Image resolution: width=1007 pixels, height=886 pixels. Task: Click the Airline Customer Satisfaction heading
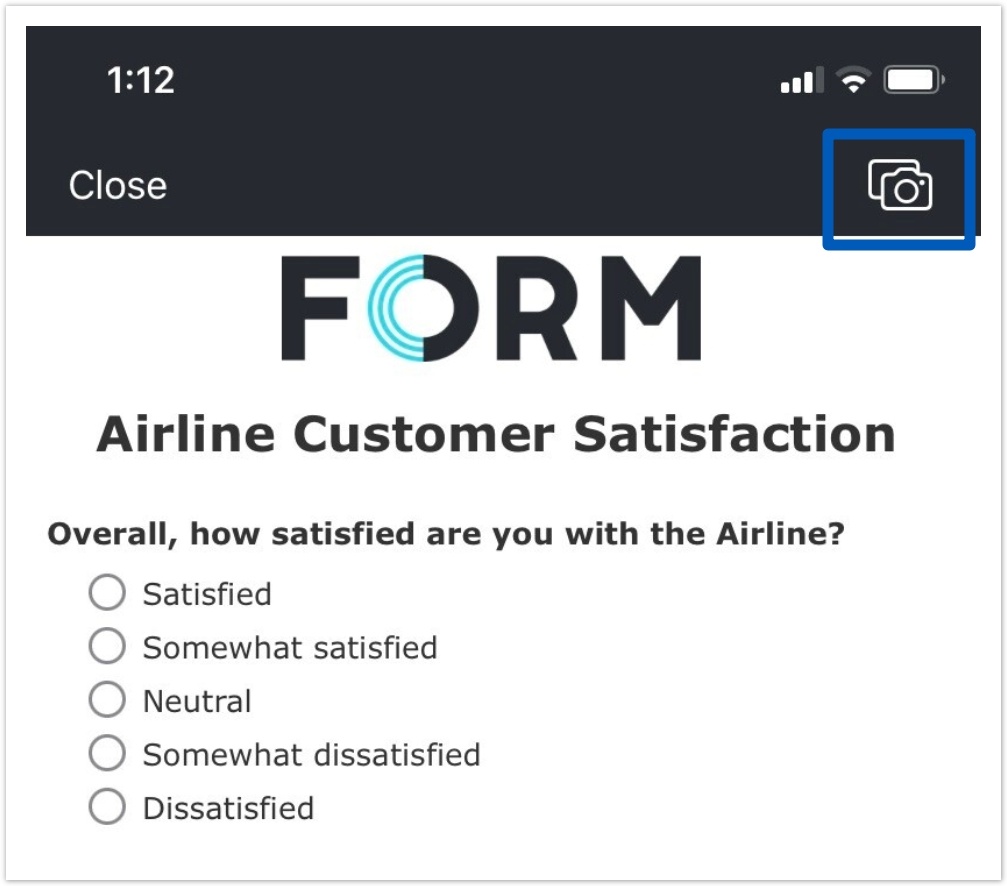(x=496, y=435)
